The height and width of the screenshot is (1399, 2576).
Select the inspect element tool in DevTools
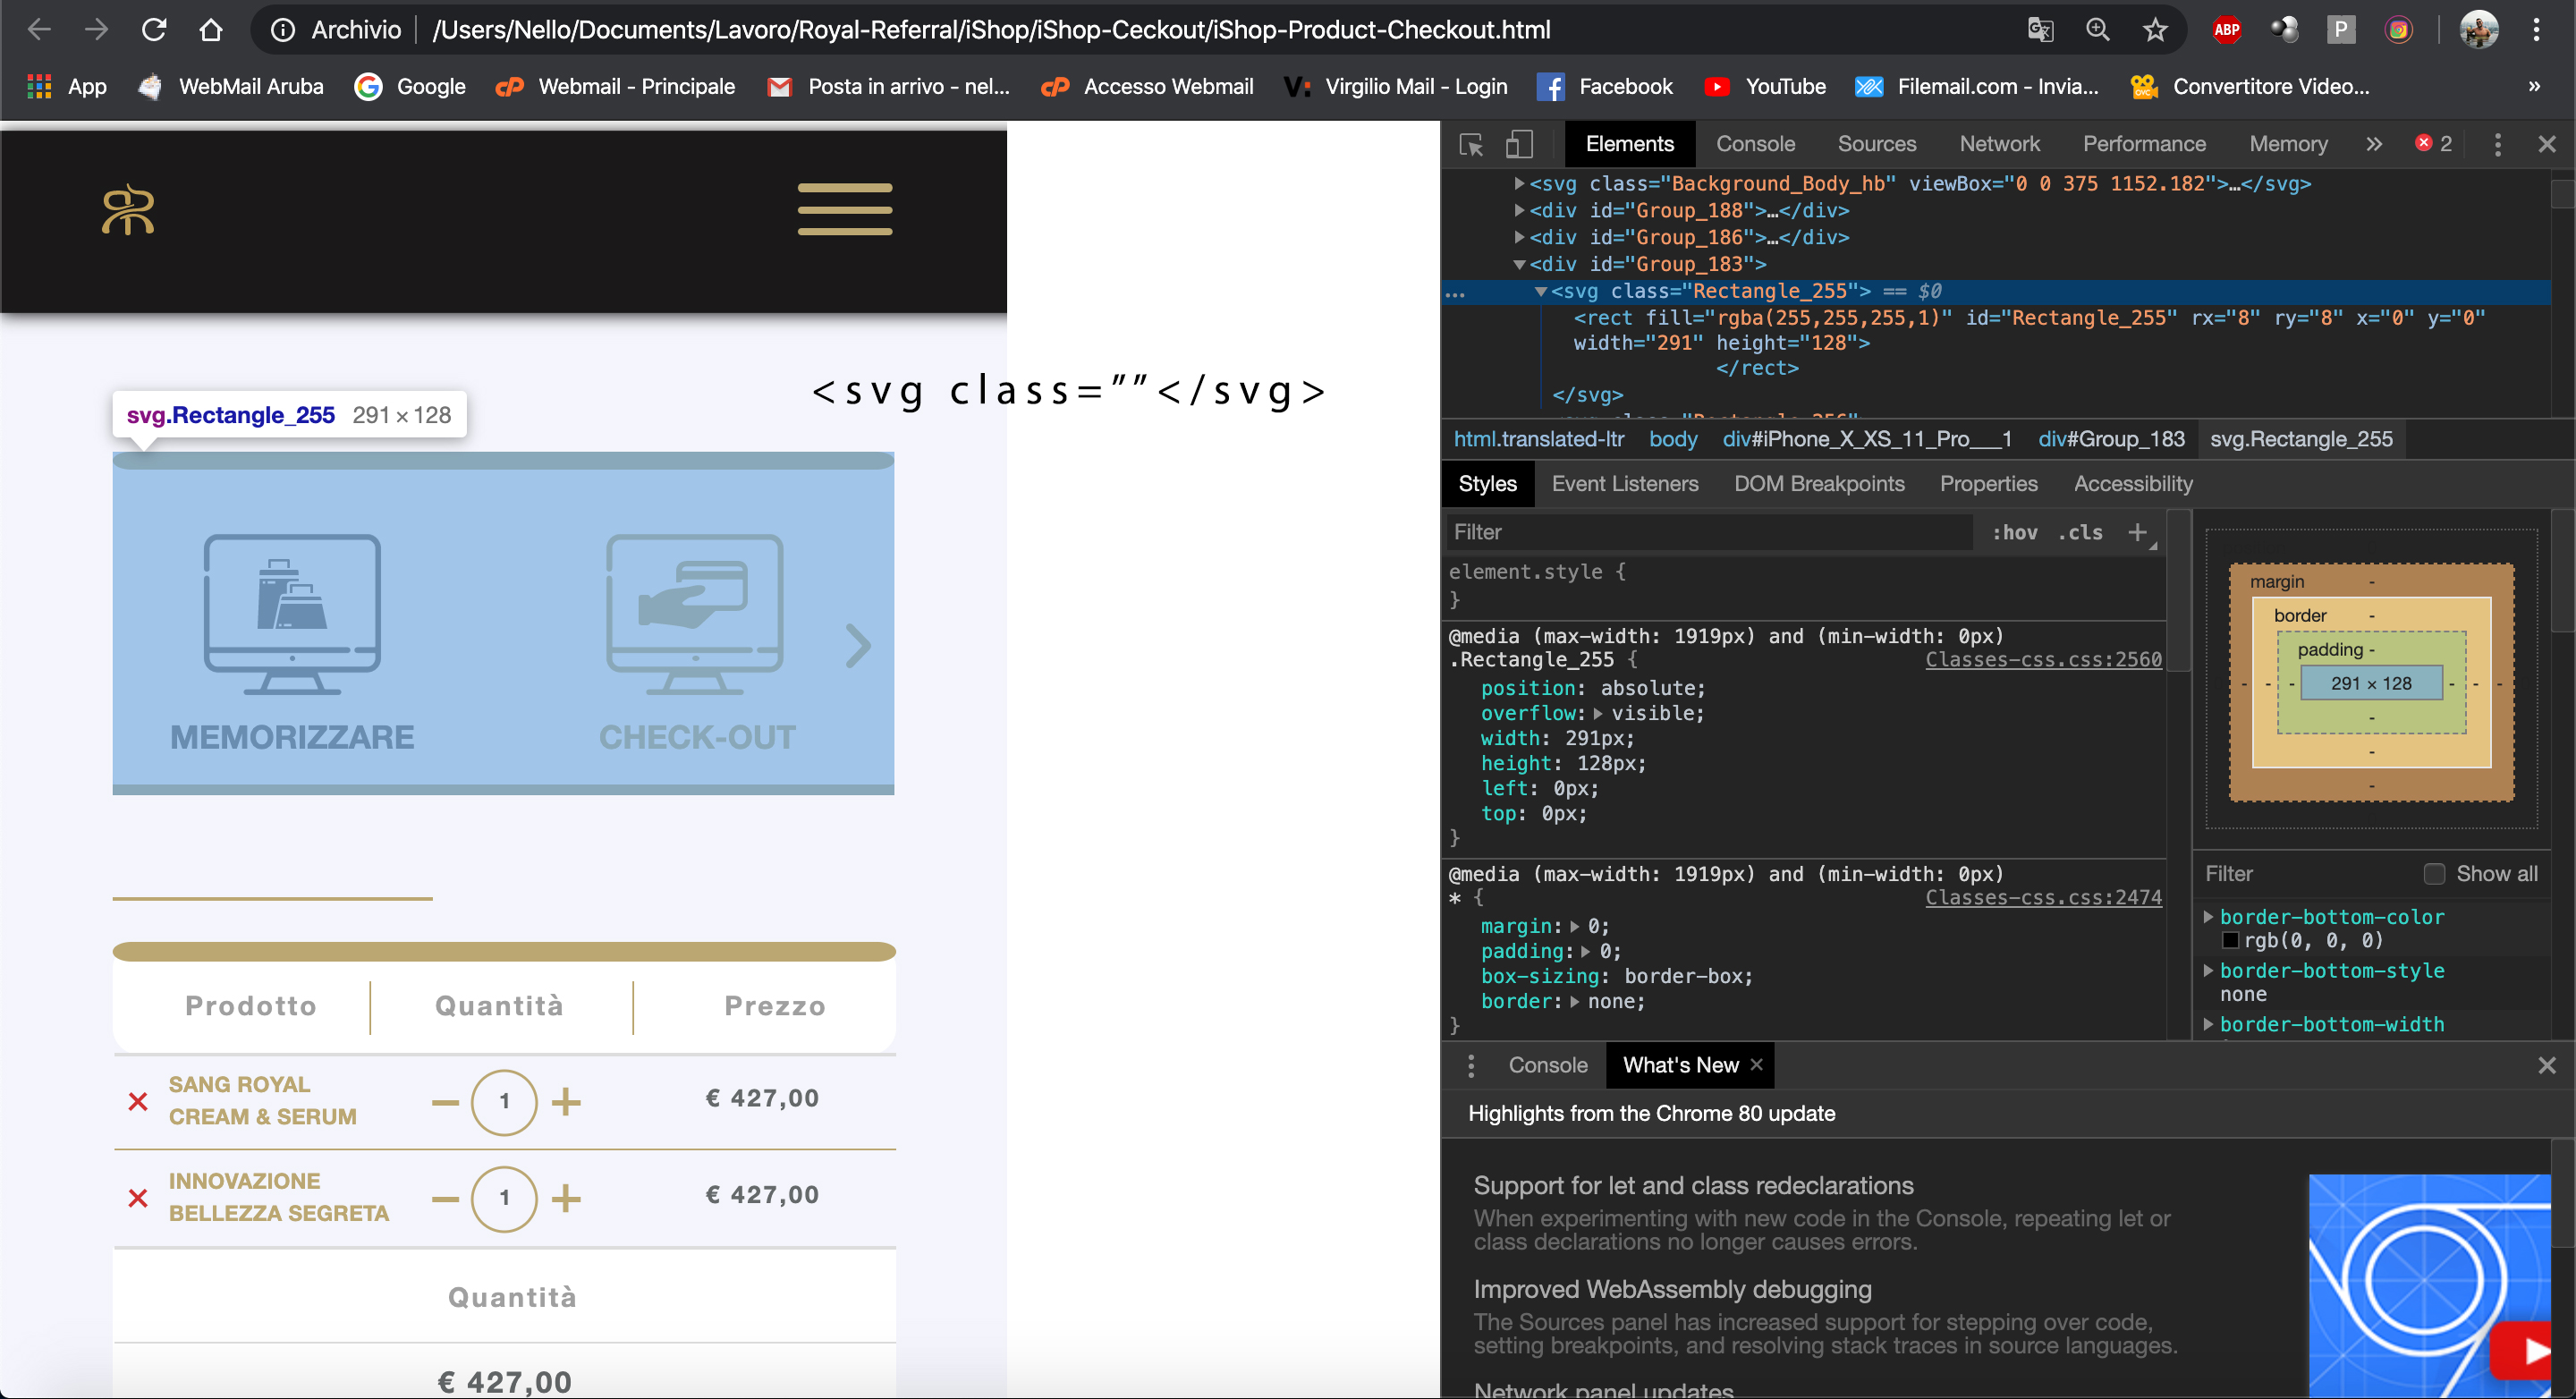point(1471,144)
